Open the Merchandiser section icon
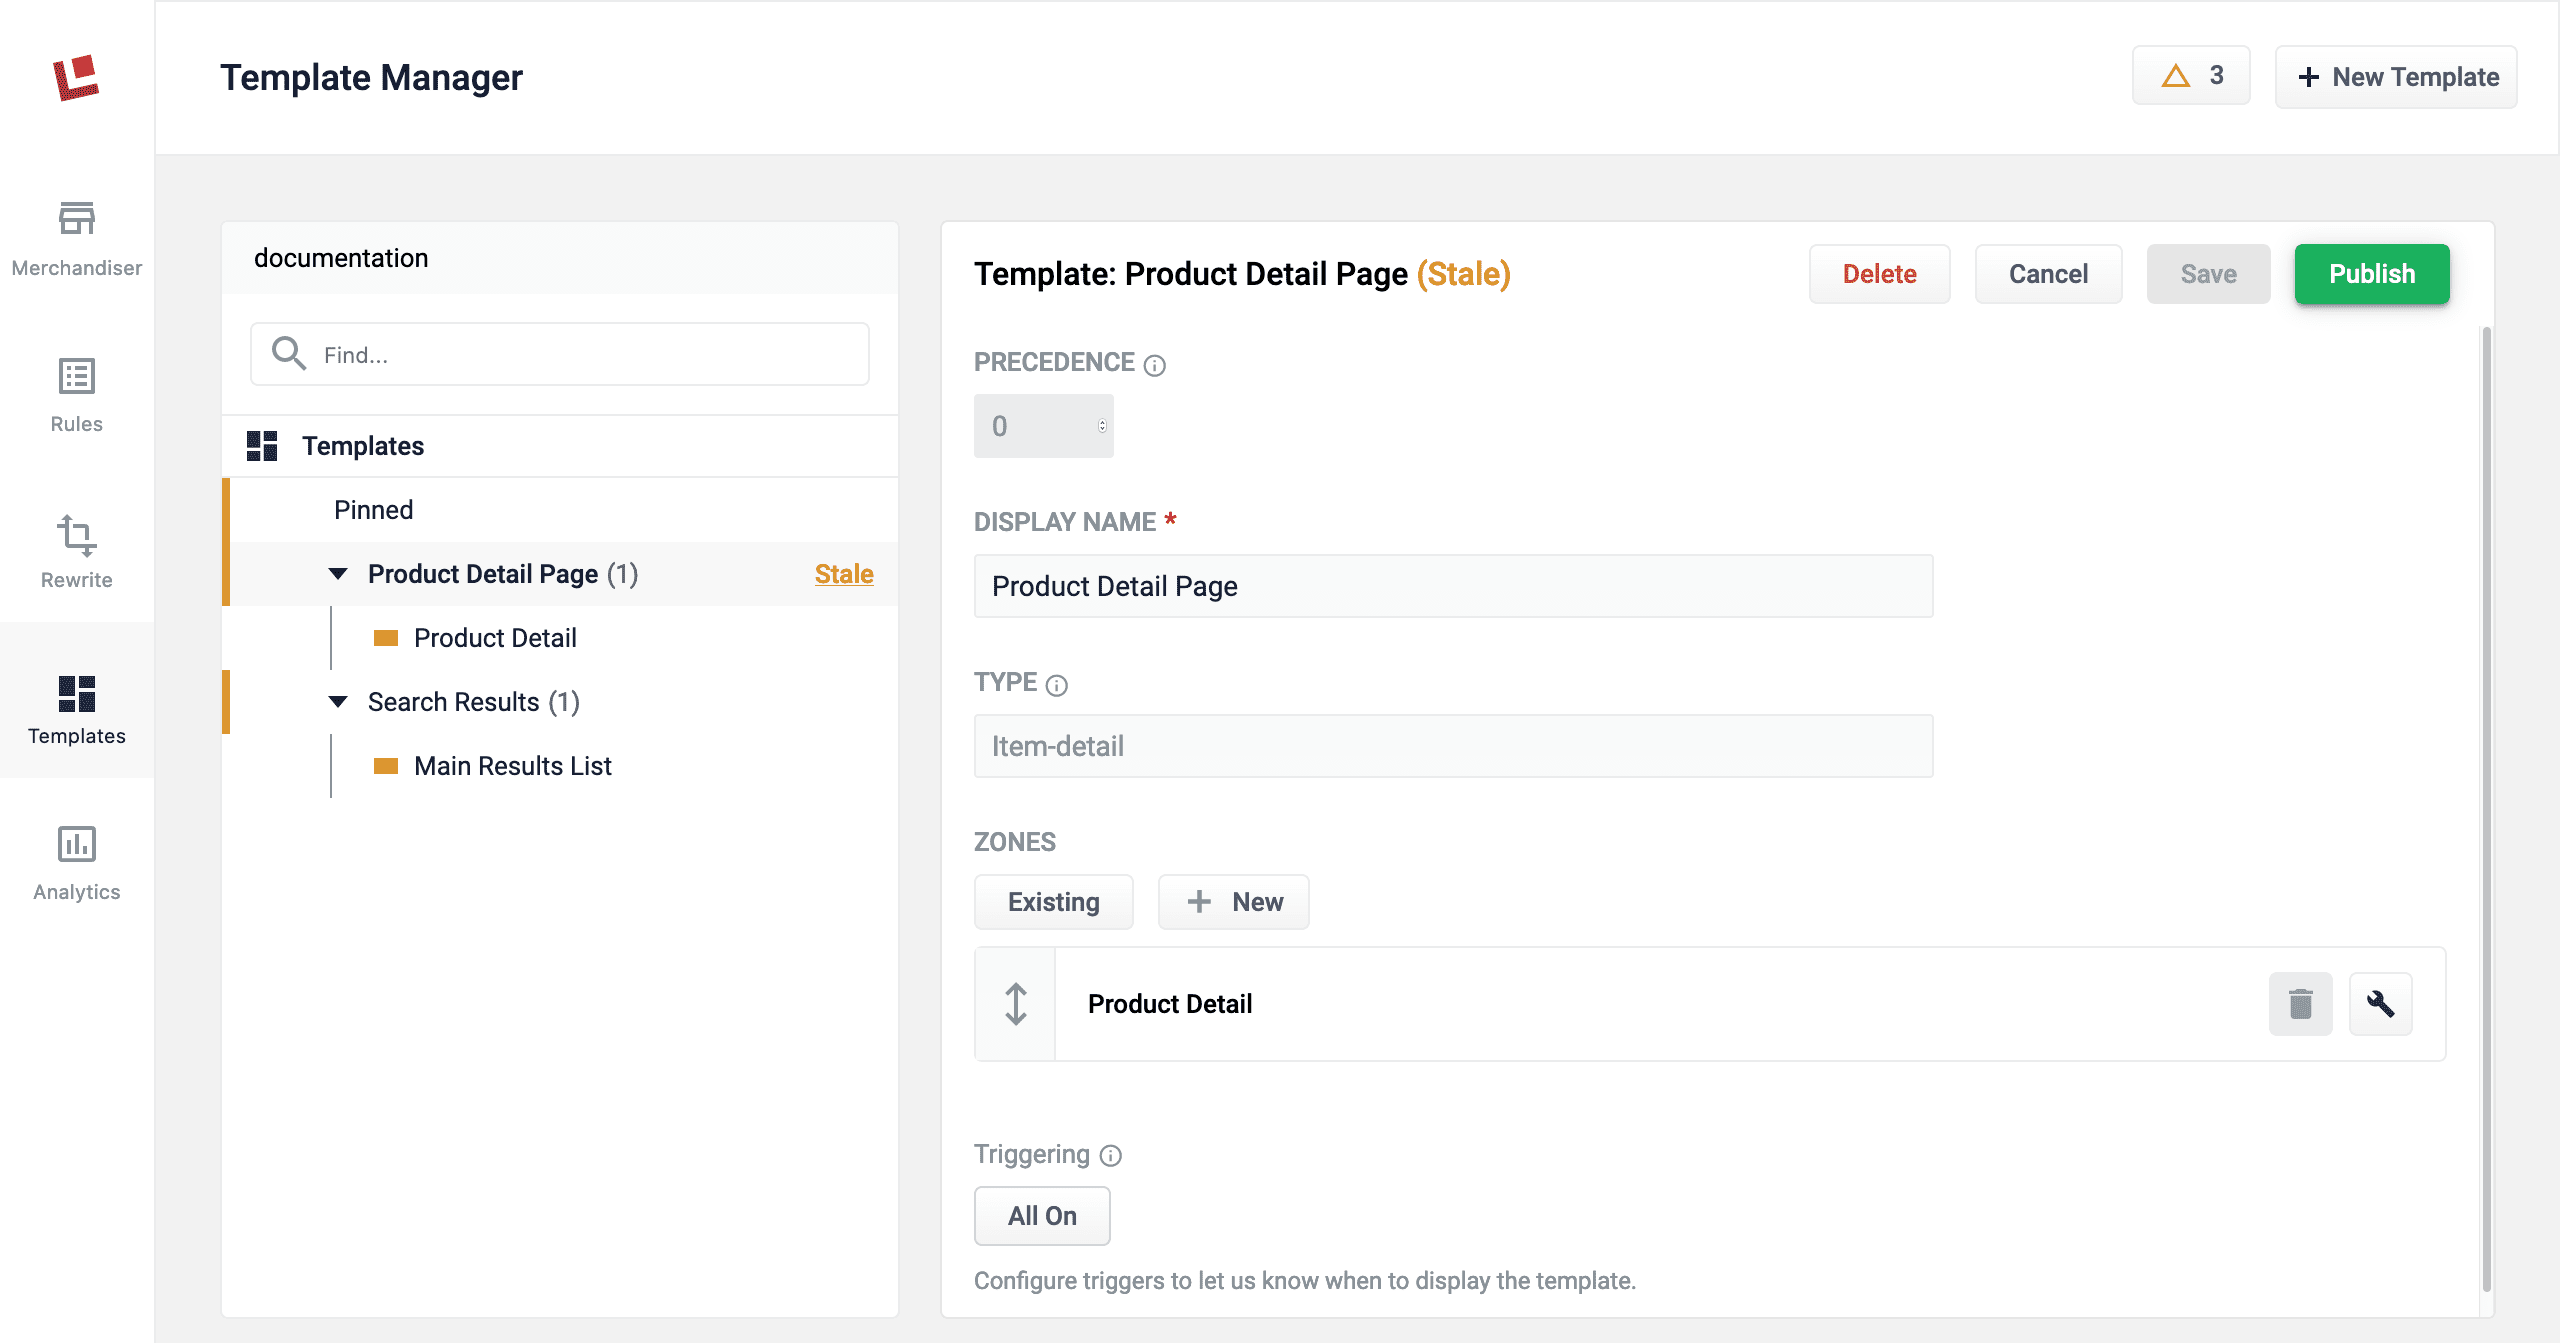This screenshot has width=2560, height=1344. 76,218
